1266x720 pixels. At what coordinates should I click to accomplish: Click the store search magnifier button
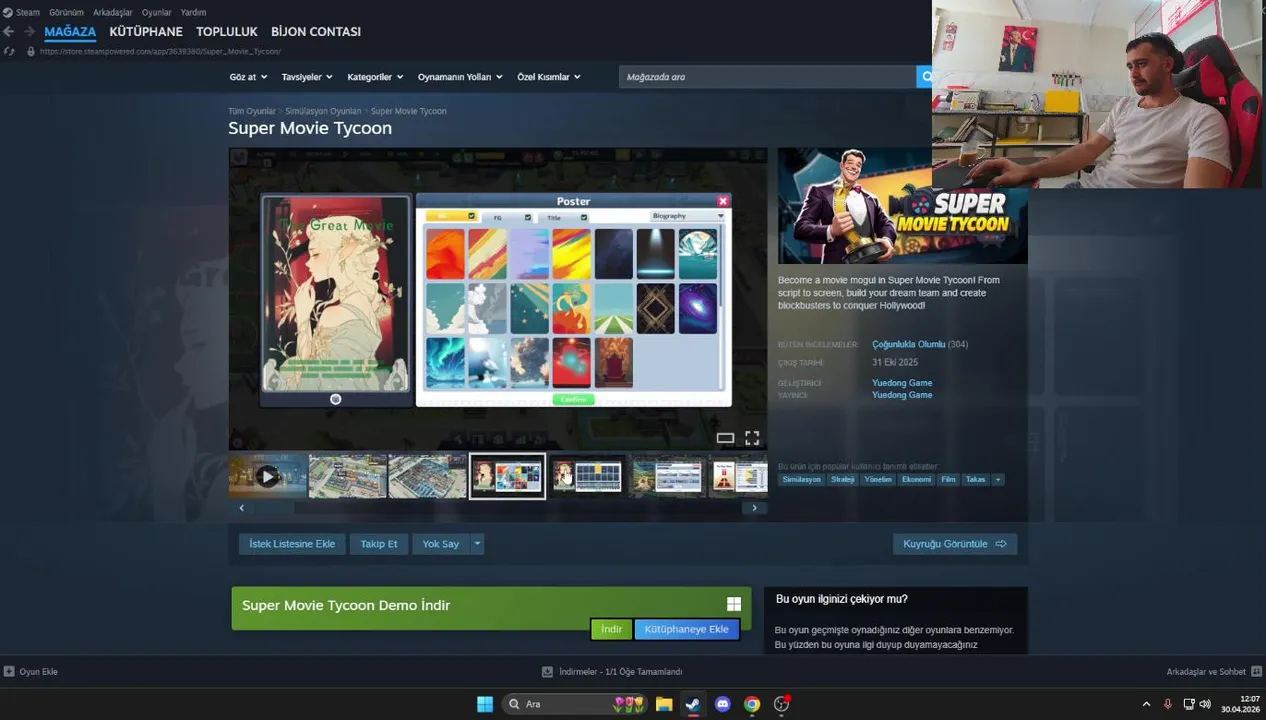click(x=925, y=77)
